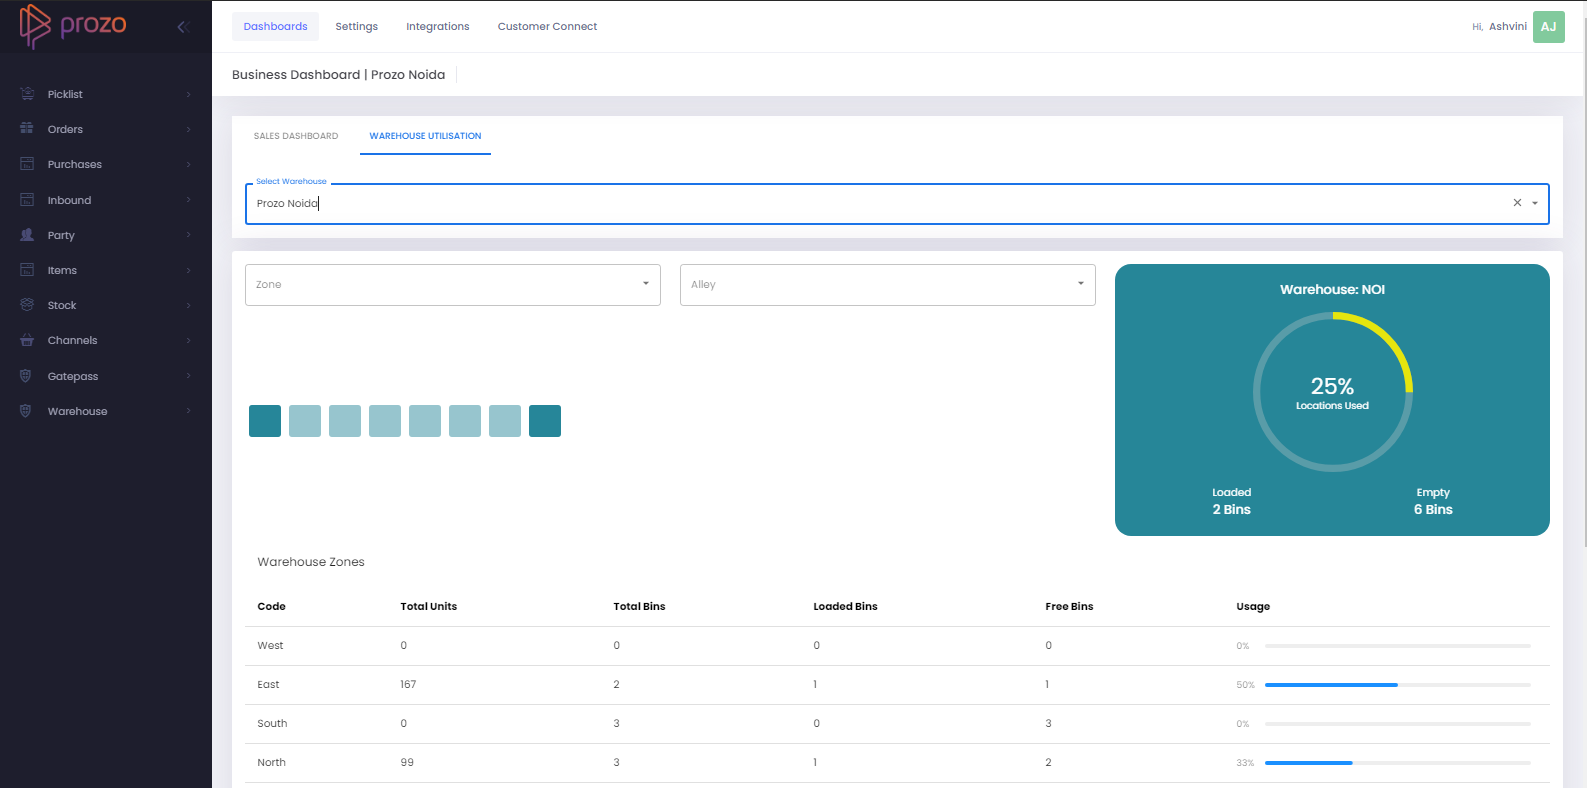Open the Alley dropdown
The width and height of the screenshot is (1587, 788).
(x=887, y=285)
